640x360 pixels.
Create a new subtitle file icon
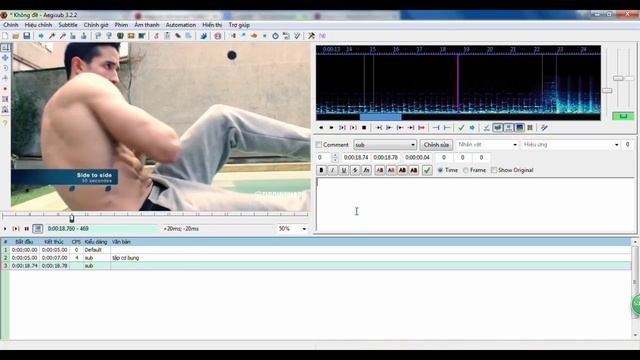[x=5, y=36]
